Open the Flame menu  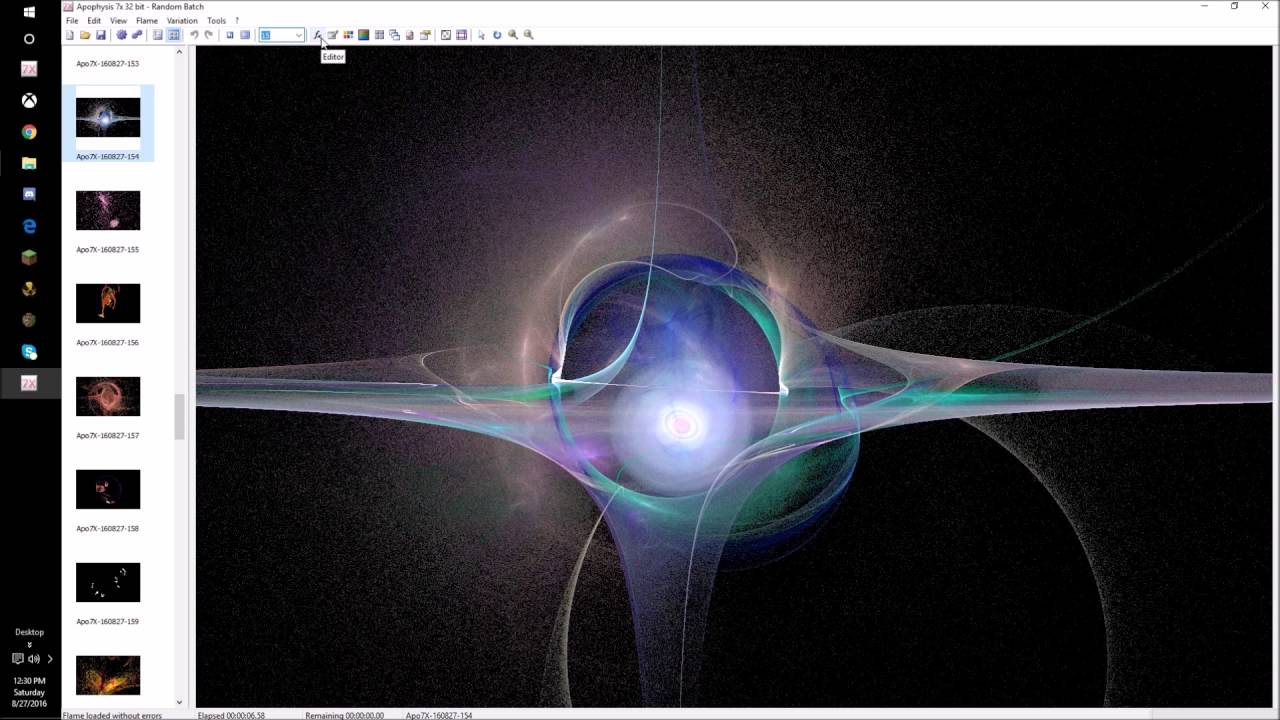[147, 20]
